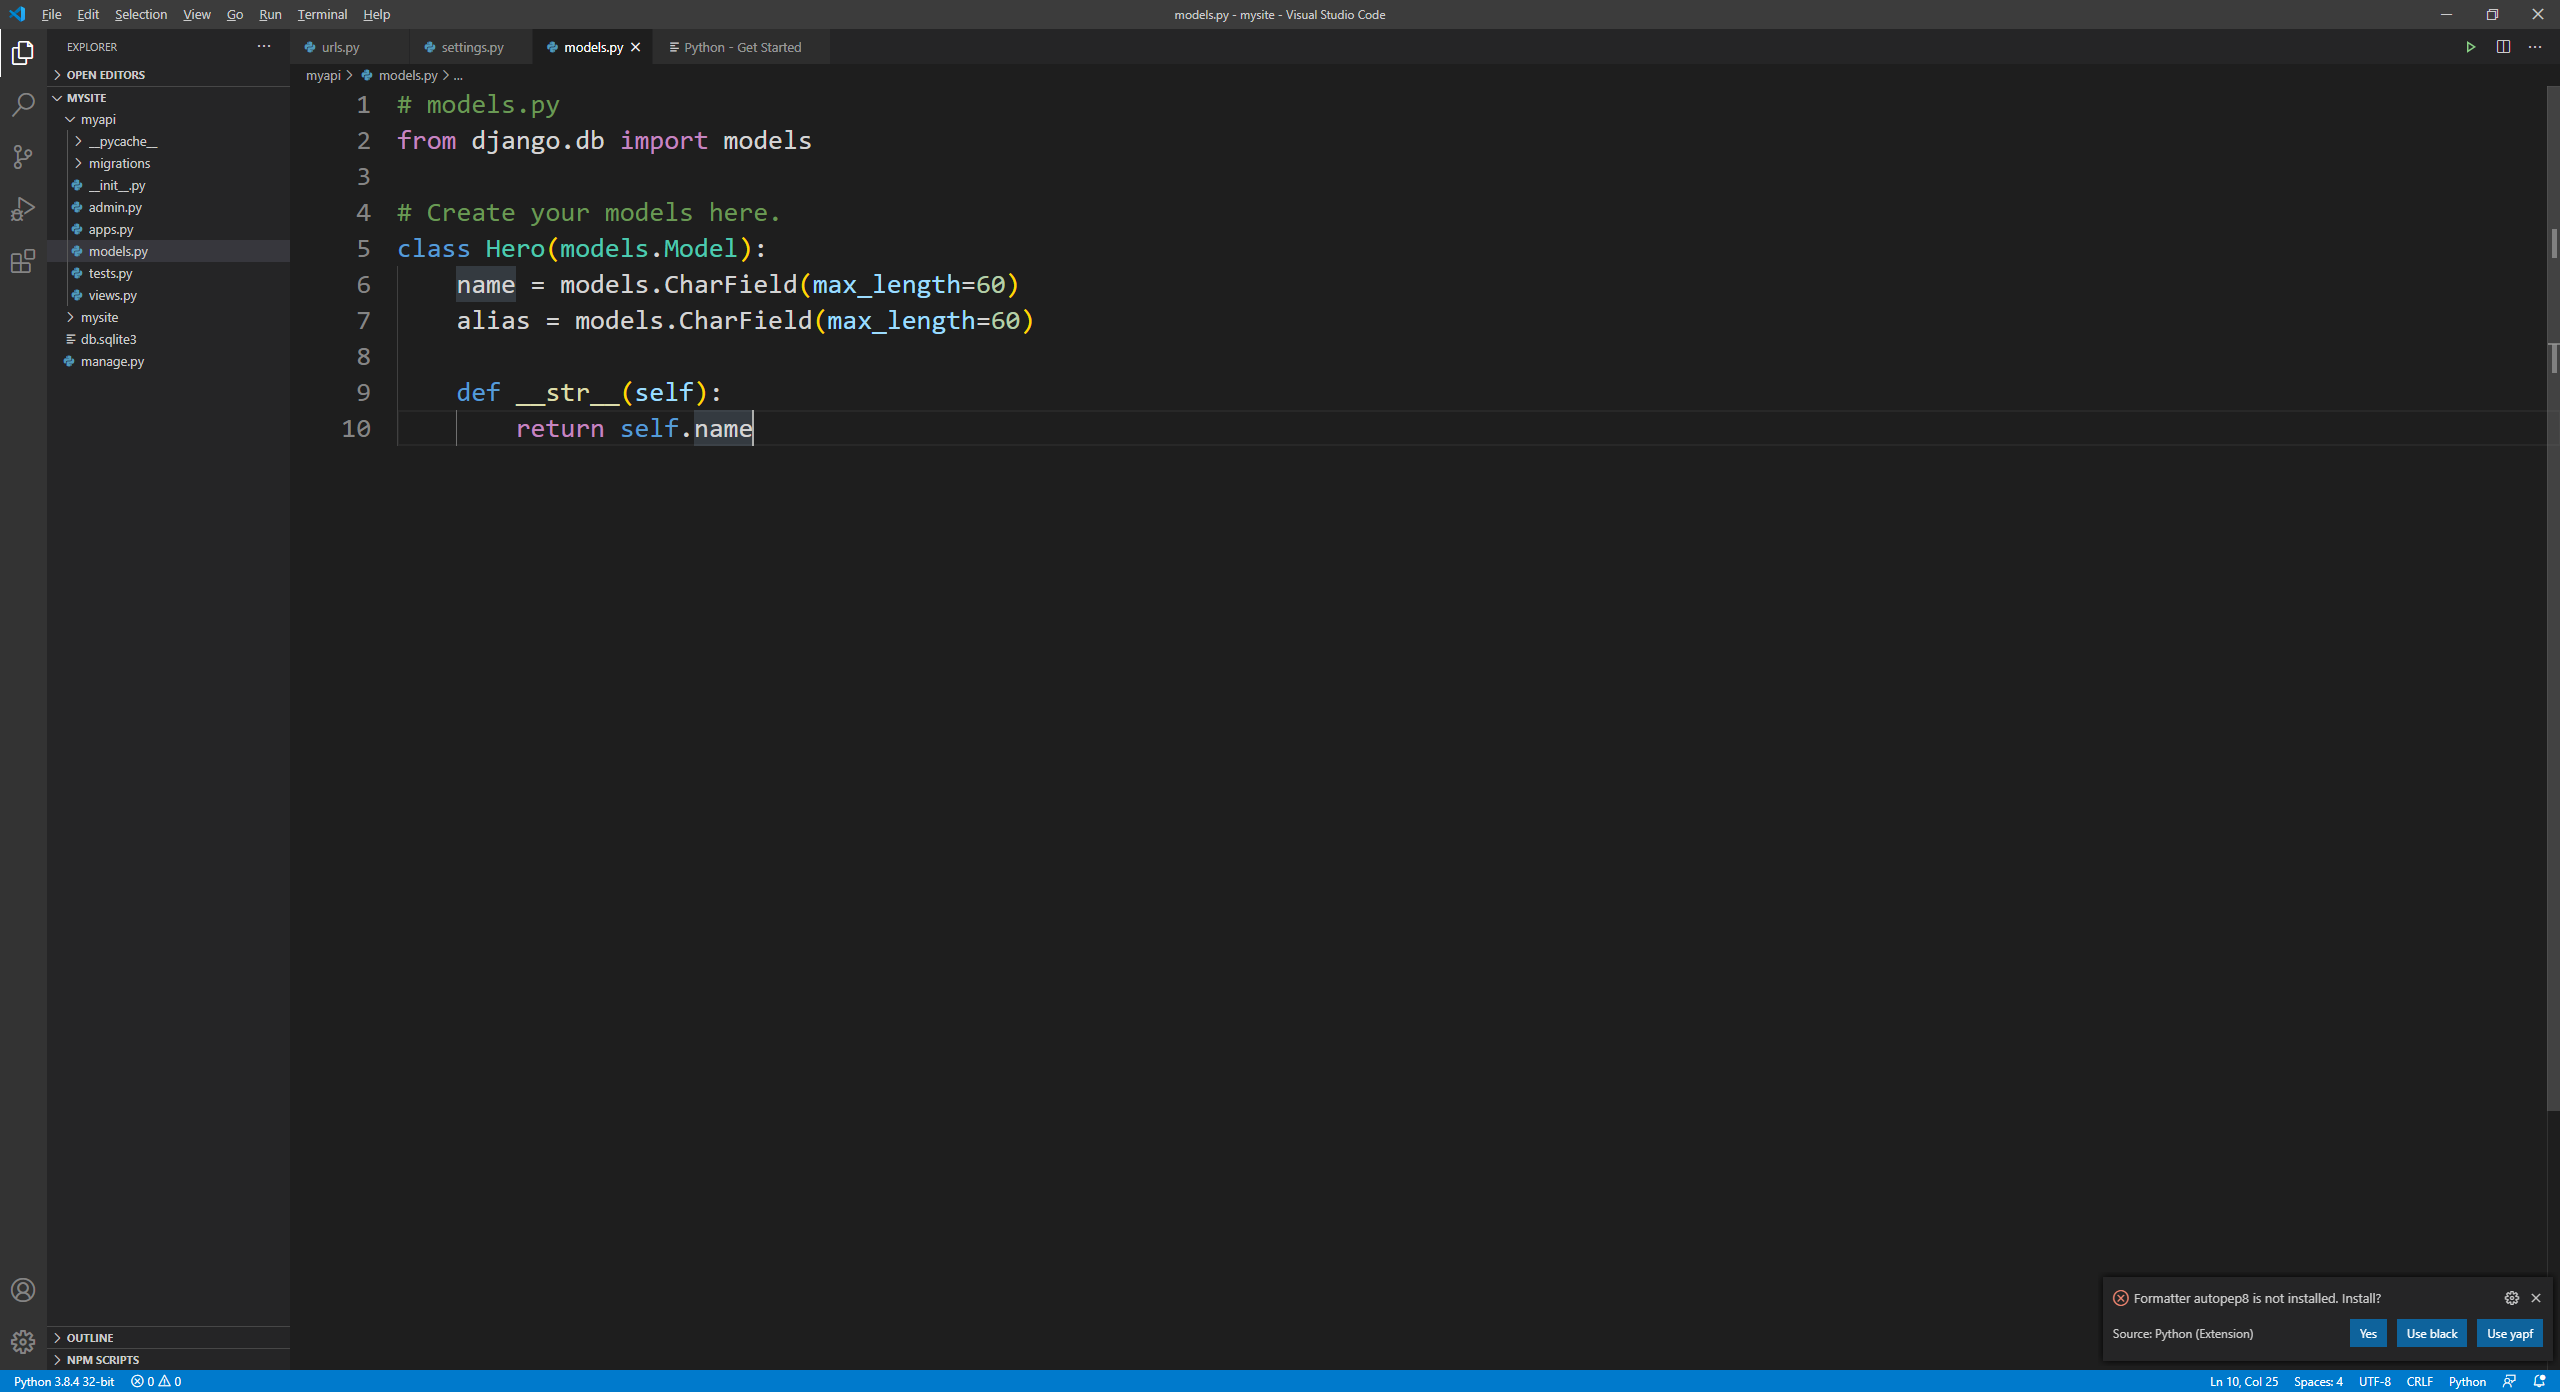Open apps.py in the explorer
This screenshot has height=1393, width=2560.
[168, 229]
